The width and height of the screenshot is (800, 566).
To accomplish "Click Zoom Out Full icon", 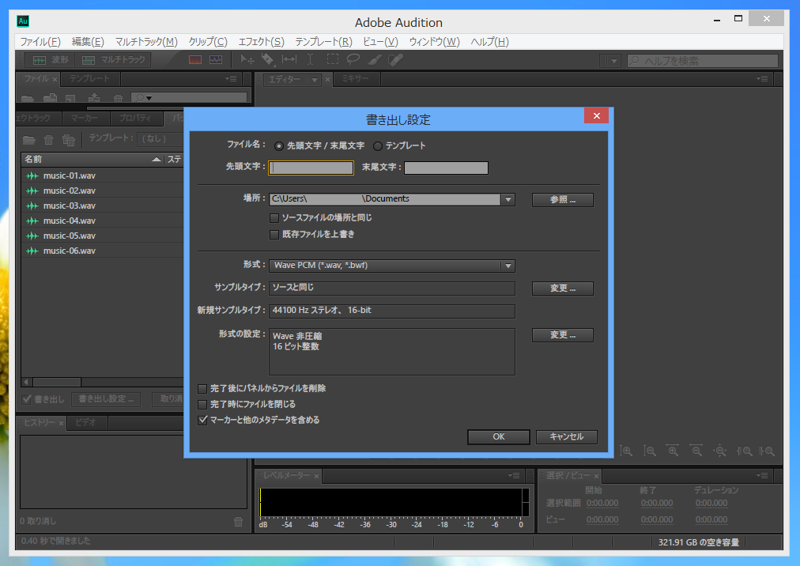I will 720,451.
